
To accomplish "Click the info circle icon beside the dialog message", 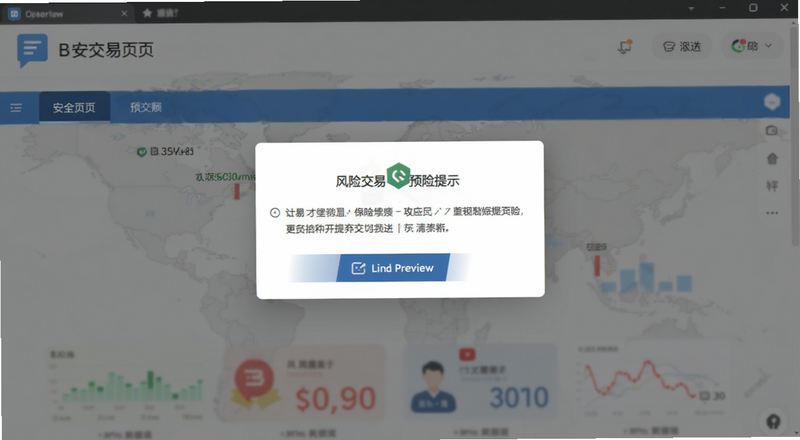I will tap(275, 213).
